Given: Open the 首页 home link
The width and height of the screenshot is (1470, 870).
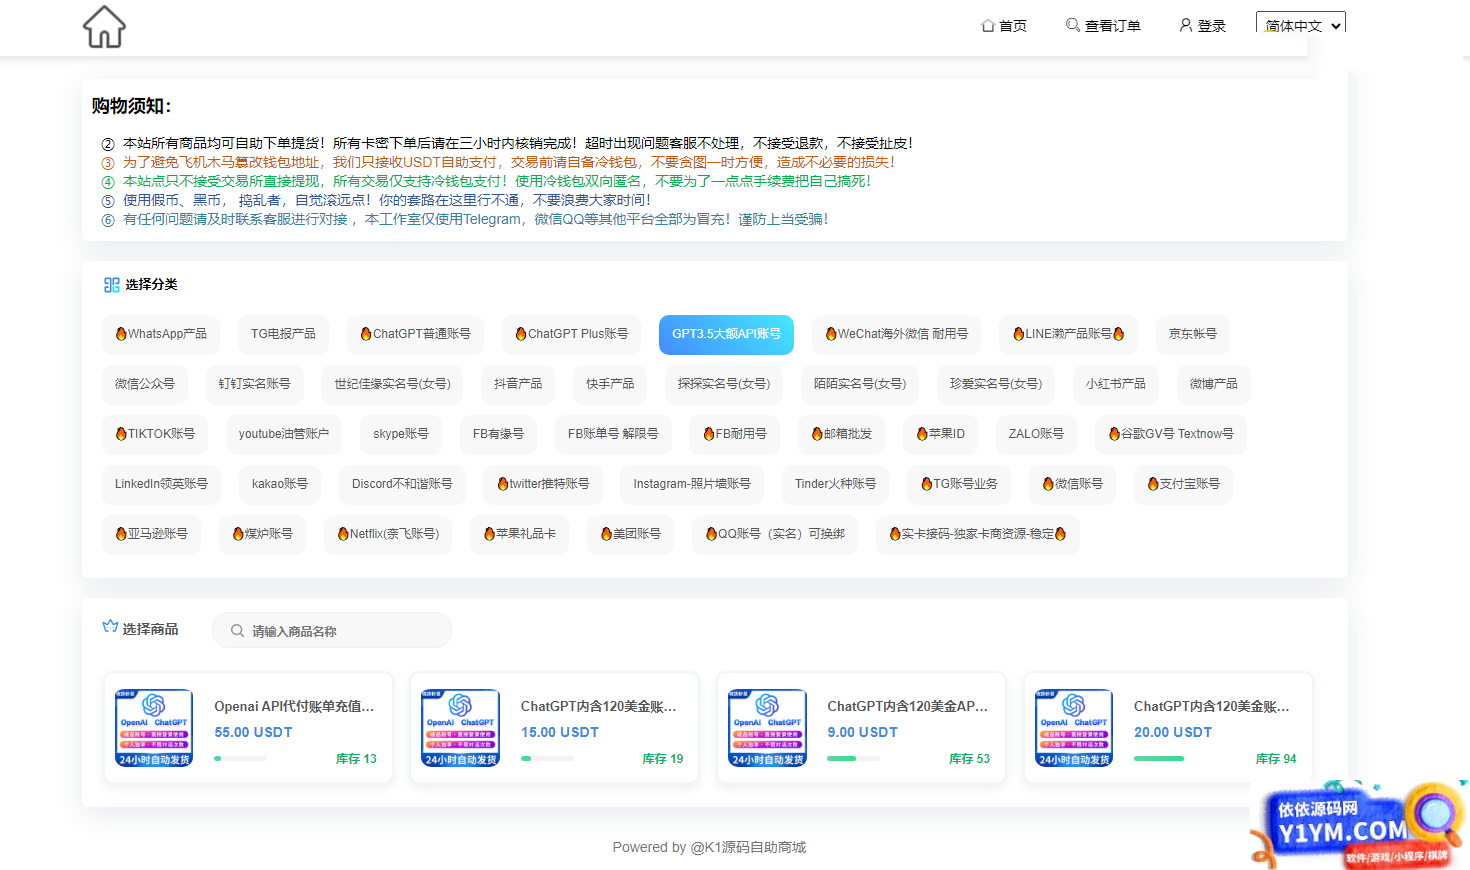Looking at the screenshot, I should [1004, 26].
